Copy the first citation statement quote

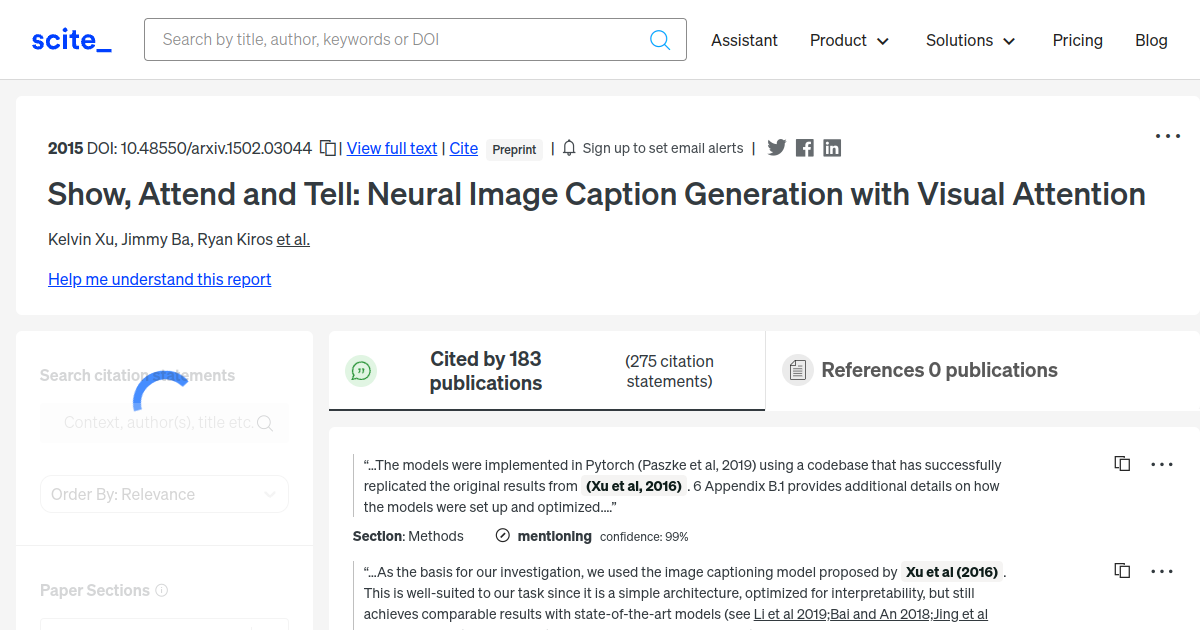coord(1122,463)
